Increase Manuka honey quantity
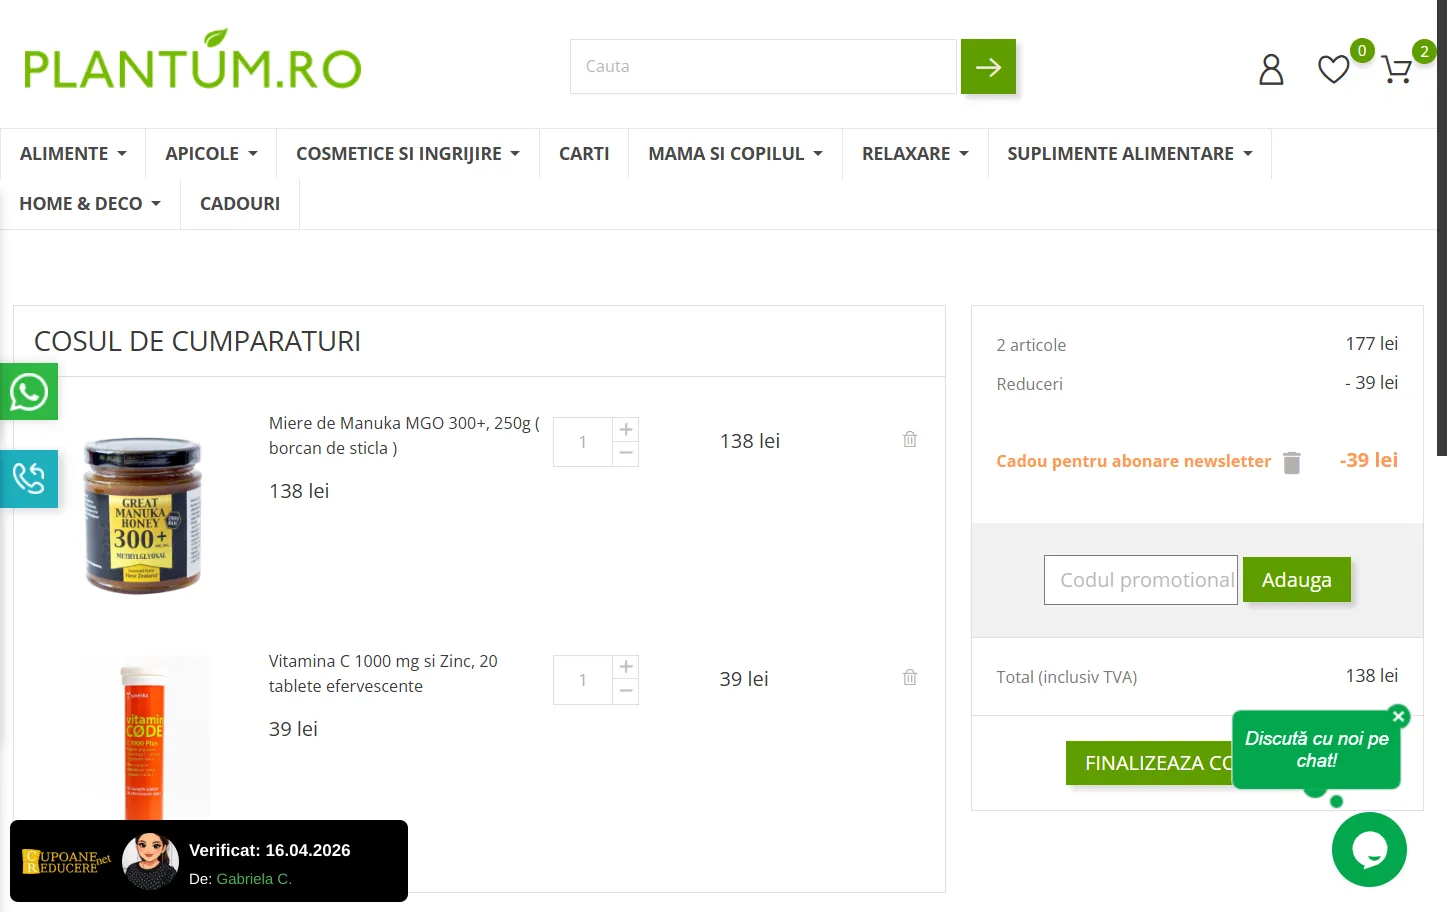 click(x=626, y=430)
